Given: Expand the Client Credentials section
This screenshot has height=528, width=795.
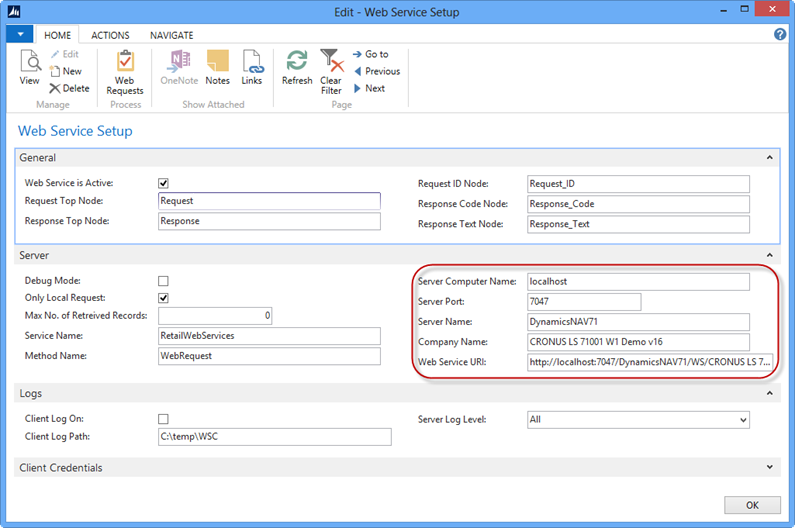Looking at the screenshot, I should coord(769,467).
